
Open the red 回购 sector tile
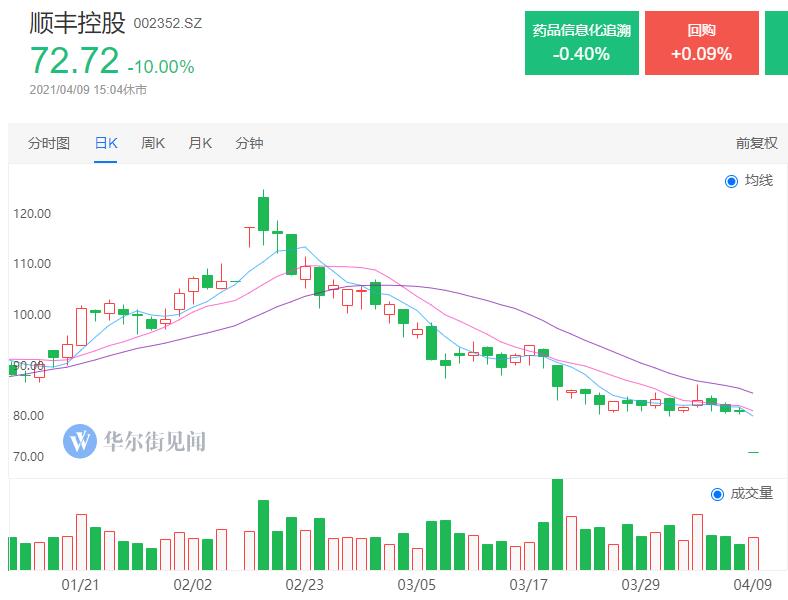tap(702, 43)
